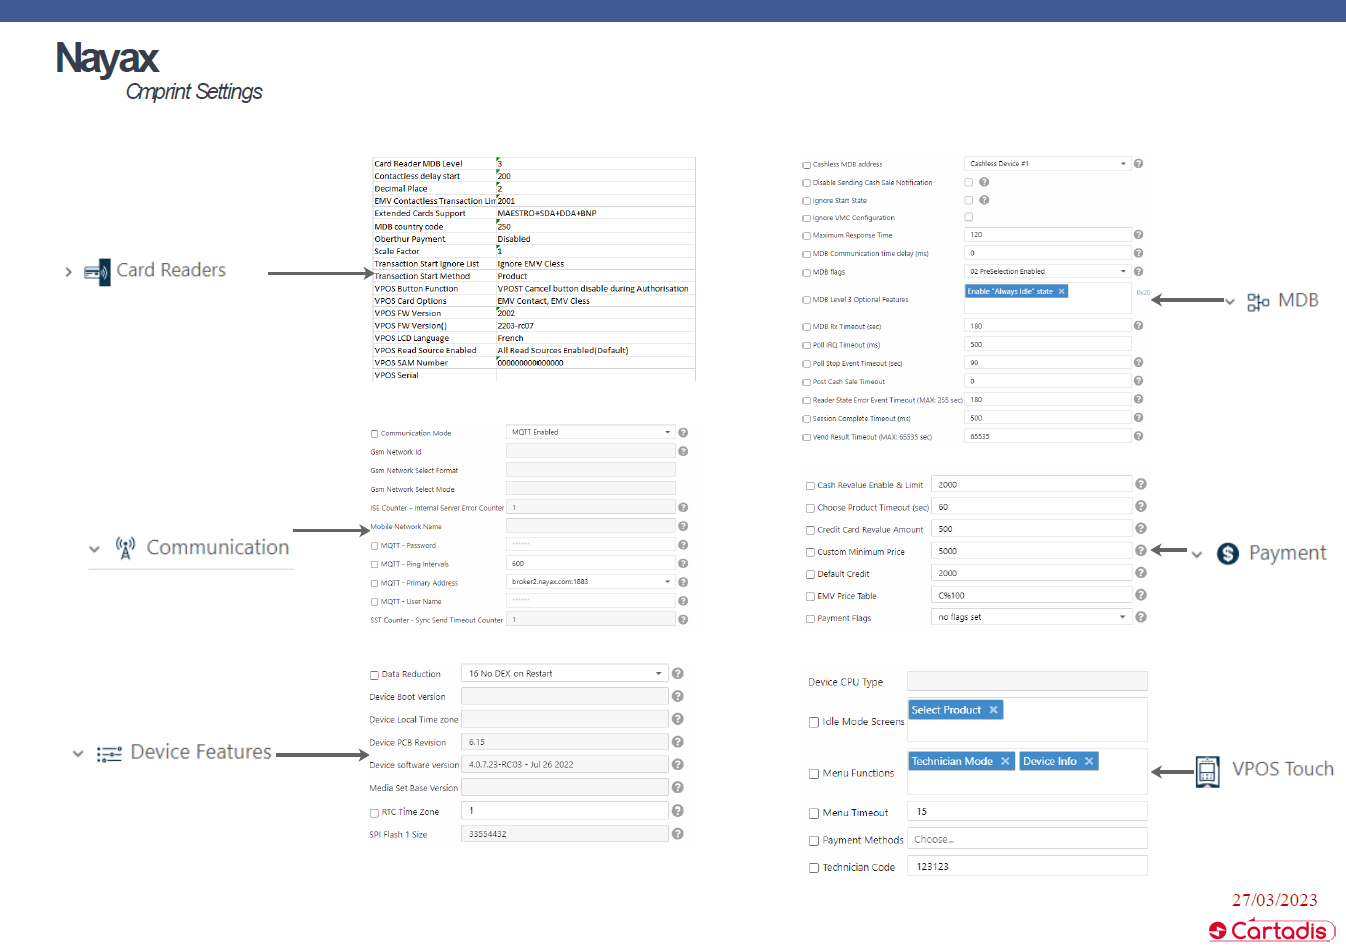Remove the Device Info tag
The image size is (1346, 951).
click(1089, 761)
